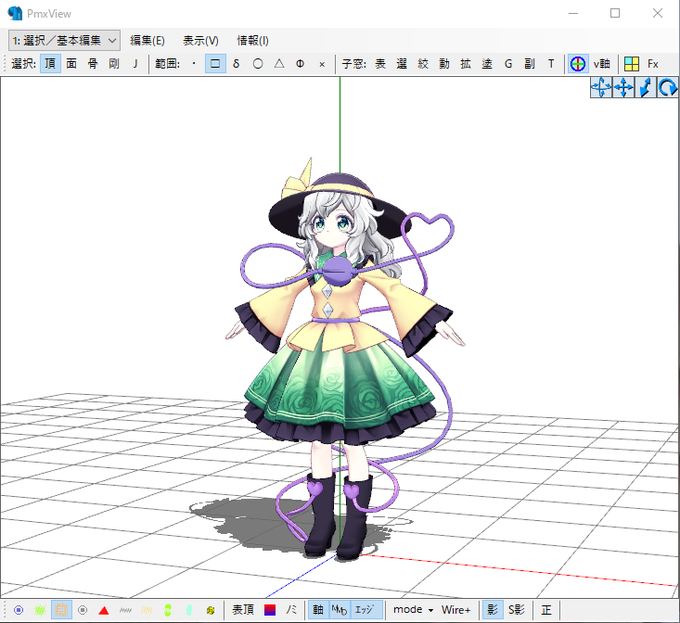Open the 1: 選択/基本編集 mode dropdown

click(64, 40)
